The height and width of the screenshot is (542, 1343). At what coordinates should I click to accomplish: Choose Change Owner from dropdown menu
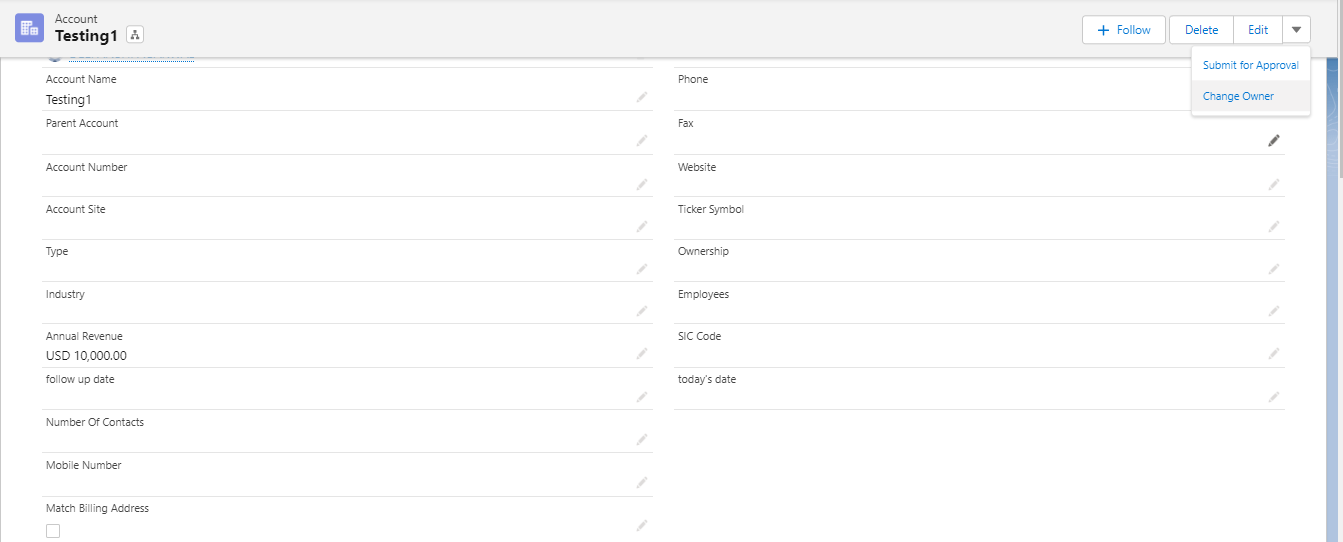pyautogui.click(x=1238, y=97)
